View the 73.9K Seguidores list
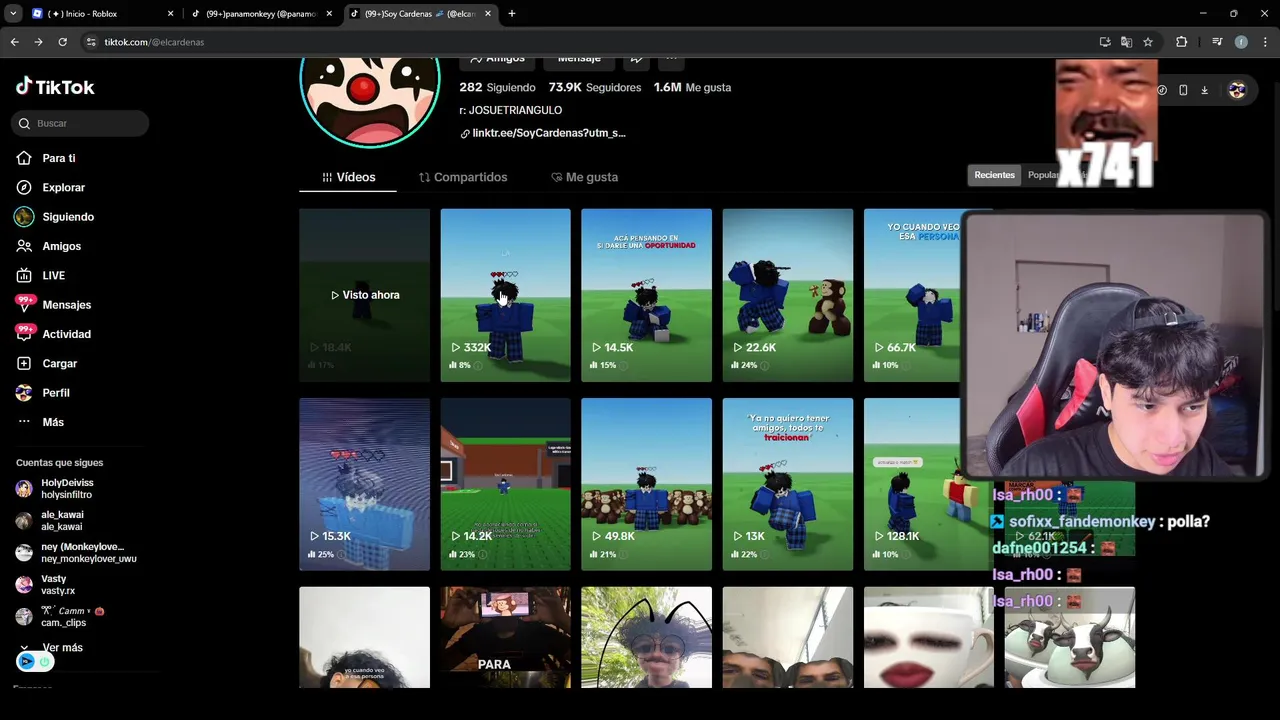 (x=595, y=88)
